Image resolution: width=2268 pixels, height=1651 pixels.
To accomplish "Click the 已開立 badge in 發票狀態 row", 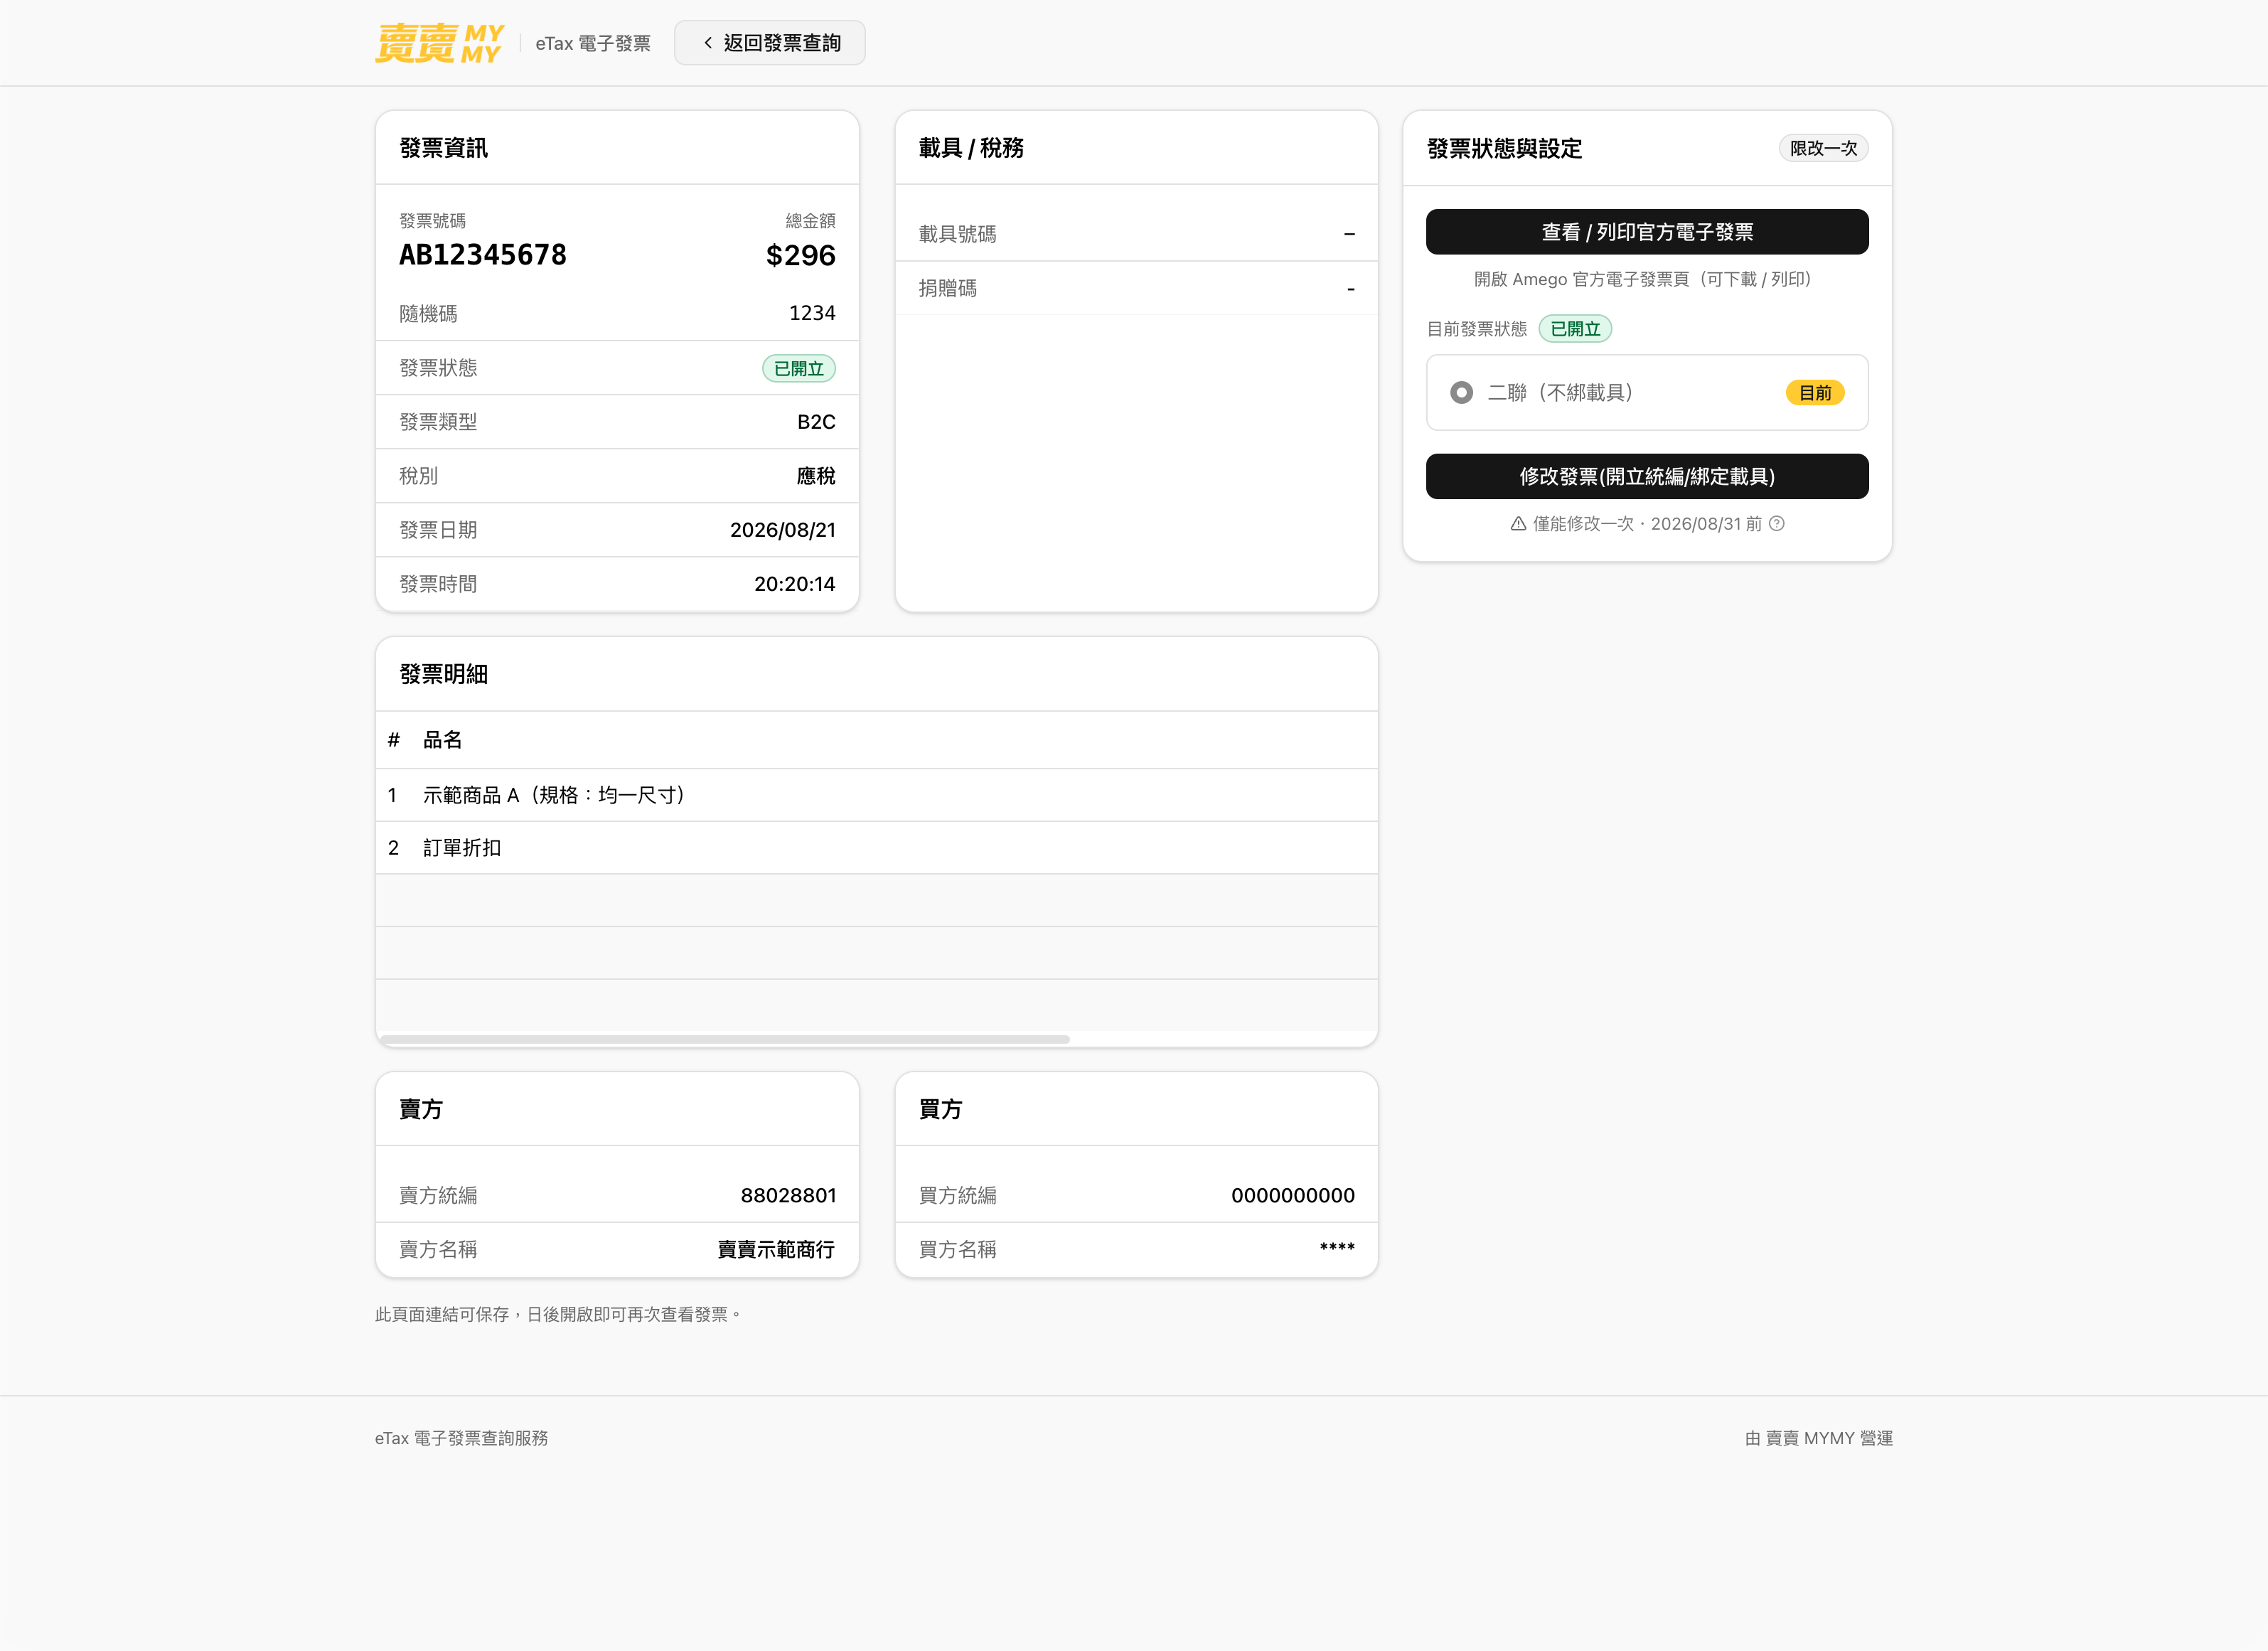I will pos(799,368).
